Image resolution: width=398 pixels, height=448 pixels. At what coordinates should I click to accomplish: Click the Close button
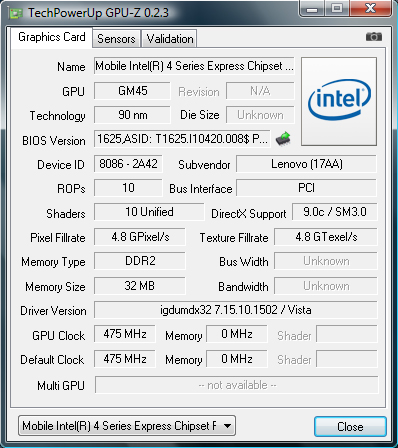tap(350, 426)
